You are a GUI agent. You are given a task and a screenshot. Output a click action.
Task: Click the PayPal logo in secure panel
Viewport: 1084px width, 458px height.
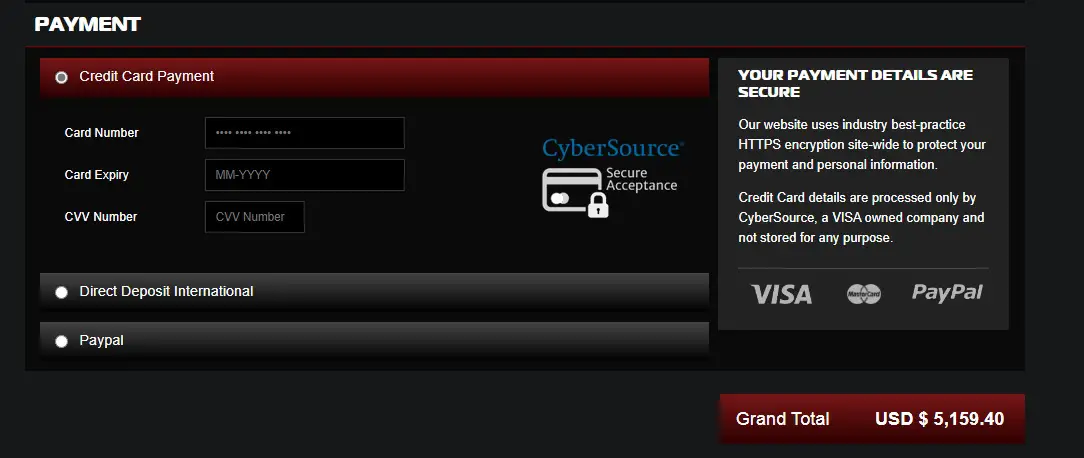[x=947, y=293]
